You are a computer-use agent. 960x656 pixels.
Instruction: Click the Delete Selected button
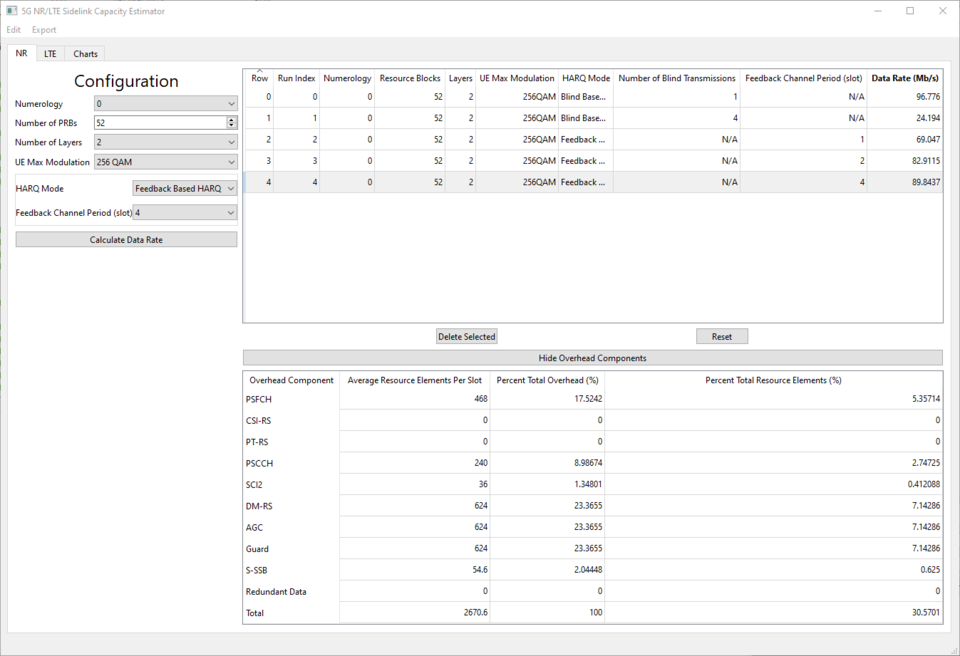tap(466, 336)
